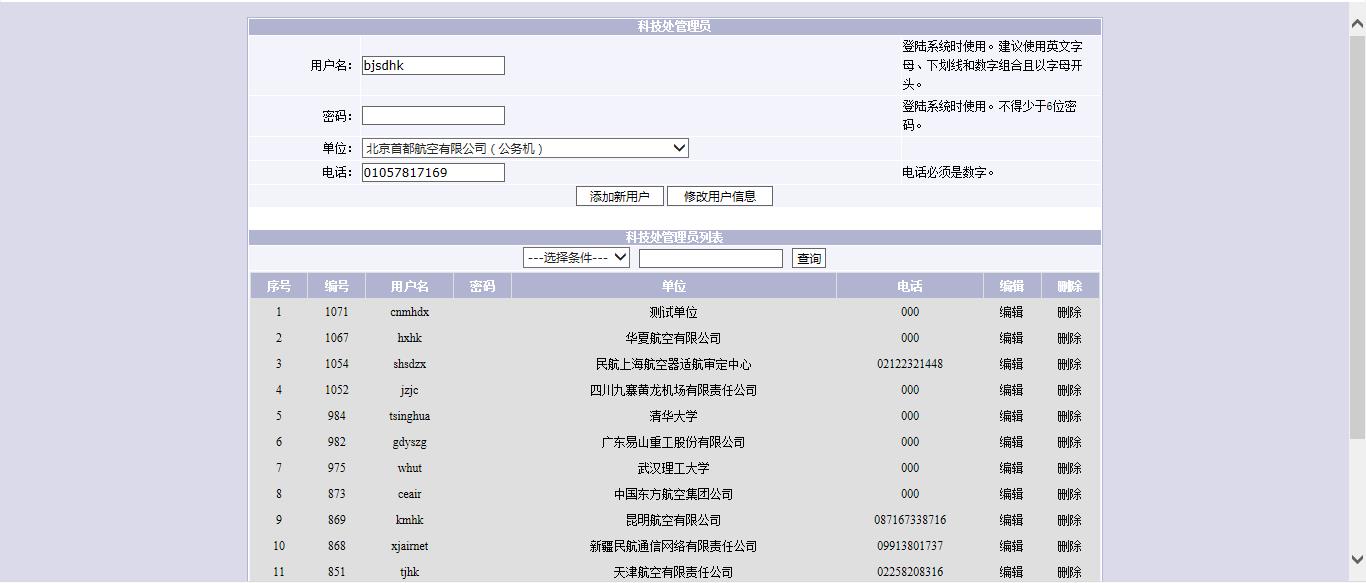This screenshot has height=583, width=1366.
Task: Delete the gdyszg user row
Action: pyautogui.click(x=1069, y=442)
